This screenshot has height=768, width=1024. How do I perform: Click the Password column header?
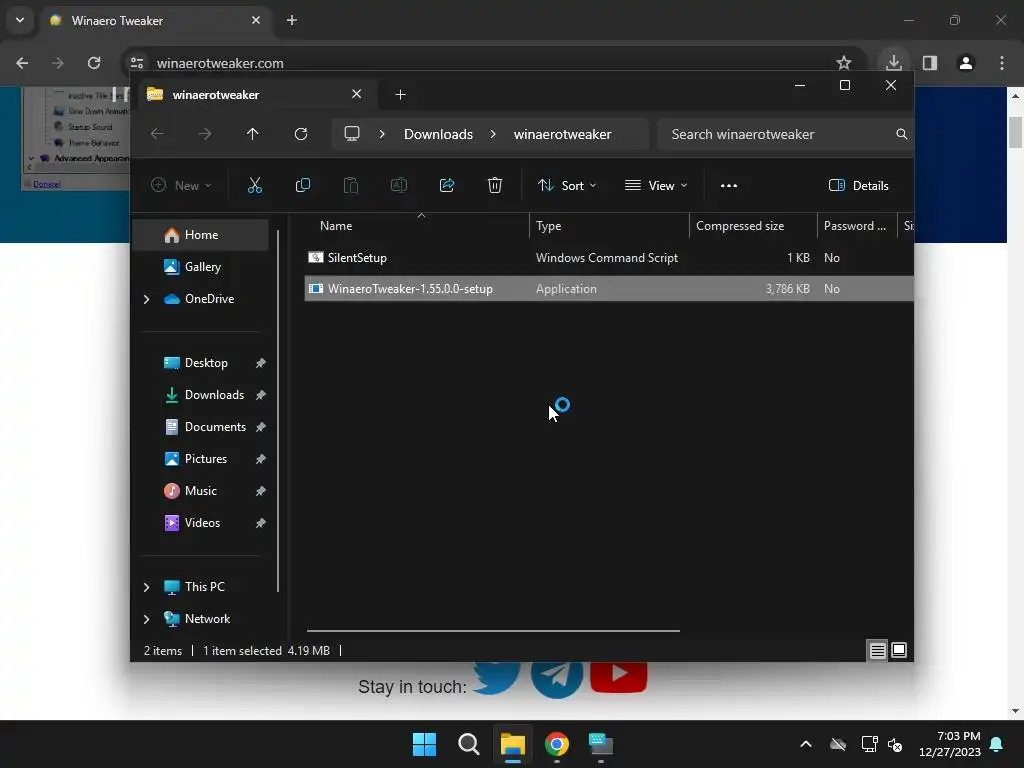pos(857,226)
